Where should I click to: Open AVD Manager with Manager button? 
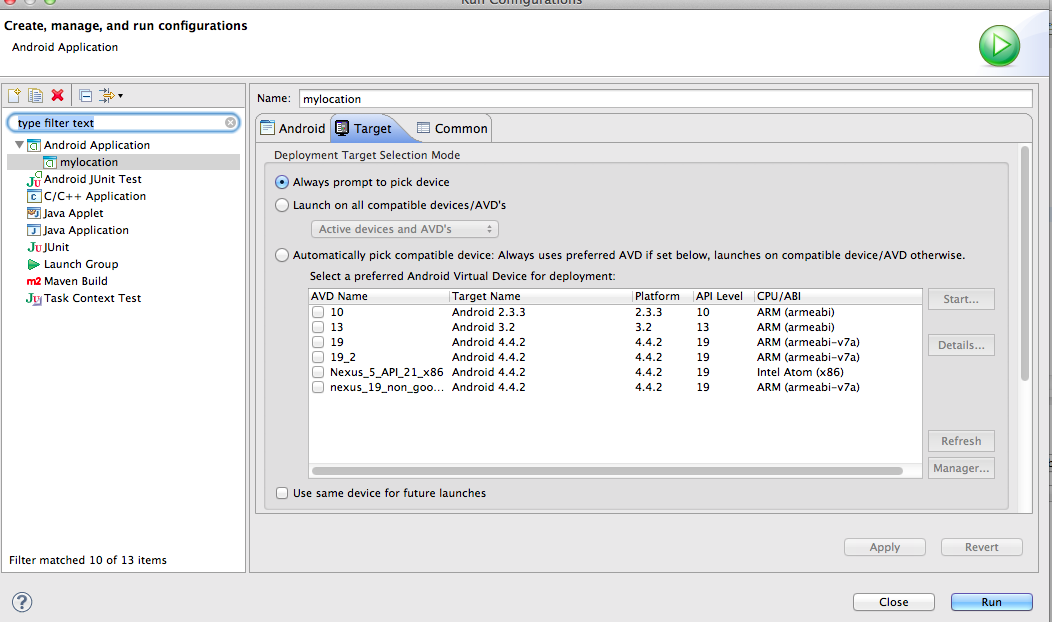[x=961, y=468]
